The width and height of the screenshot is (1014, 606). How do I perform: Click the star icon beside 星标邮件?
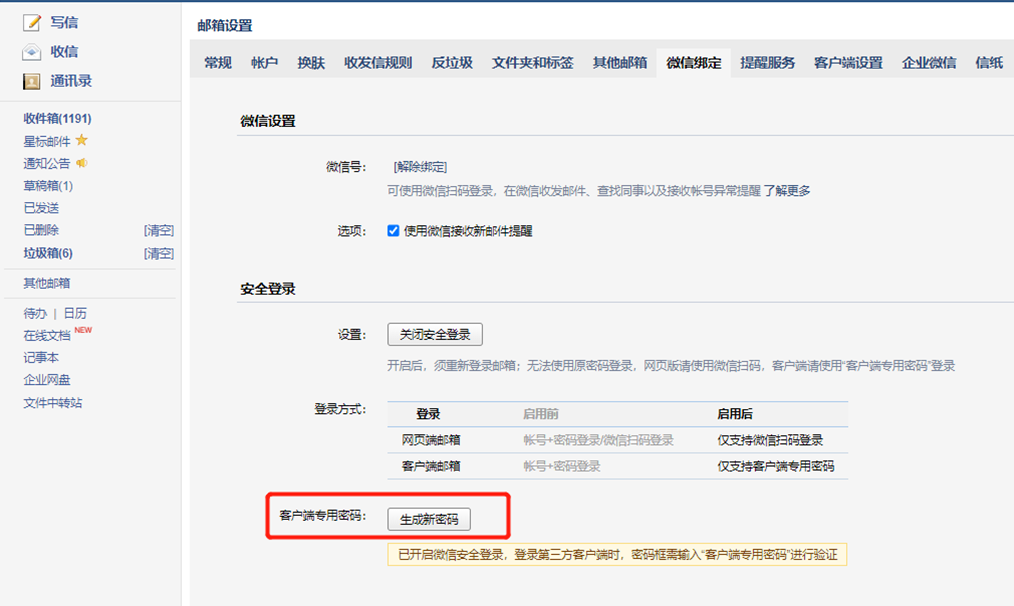[x=81, y=140]
